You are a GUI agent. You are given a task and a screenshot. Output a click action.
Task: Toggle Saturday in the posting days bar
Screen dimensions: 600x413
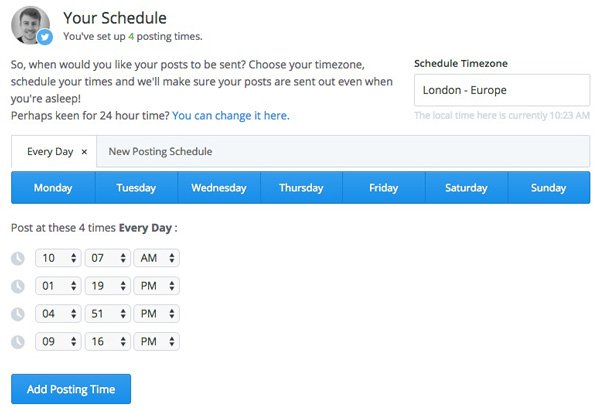[x=466, y=188]
